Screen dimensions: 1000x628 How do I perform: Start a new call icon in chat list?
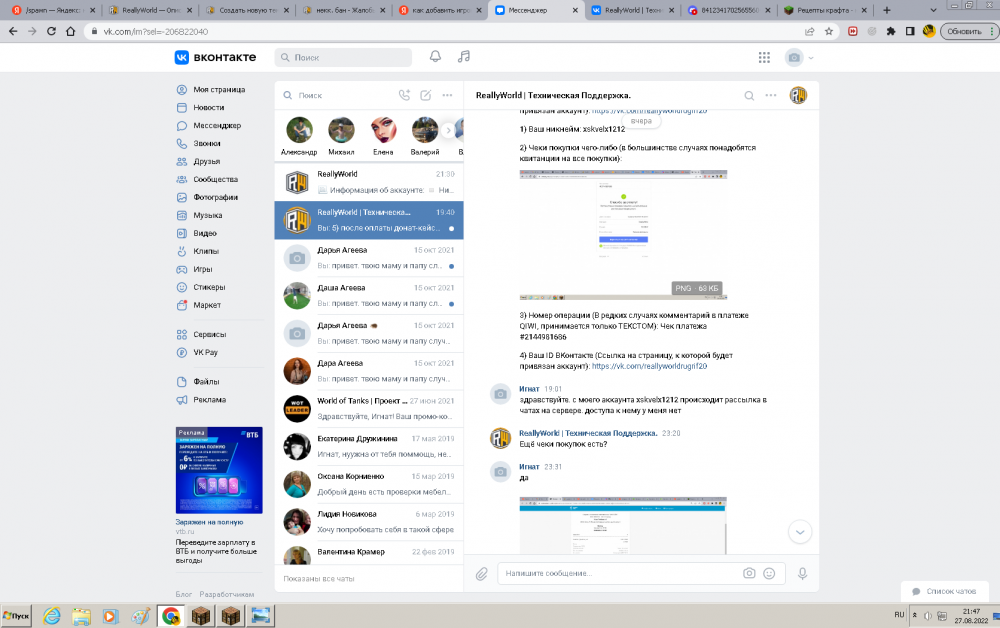404,95
